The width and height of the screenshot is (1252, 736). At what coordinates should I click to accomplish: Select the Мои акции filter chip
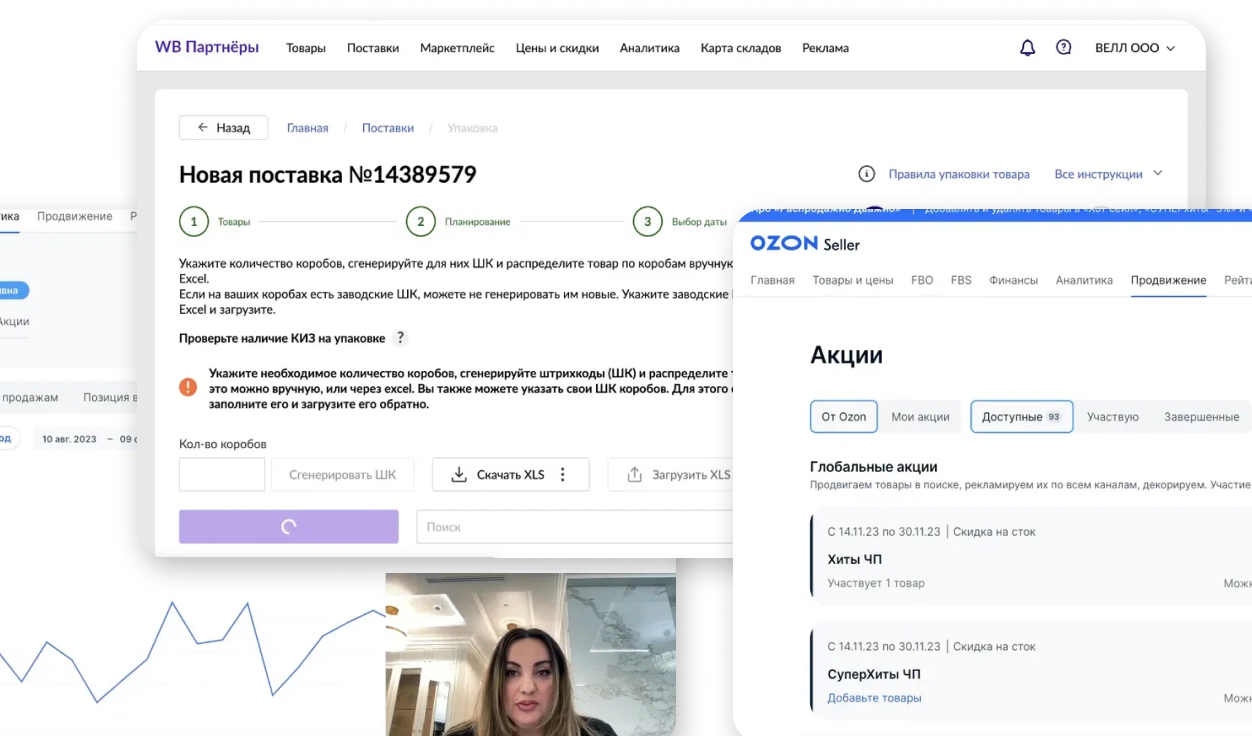pos(920,416)
